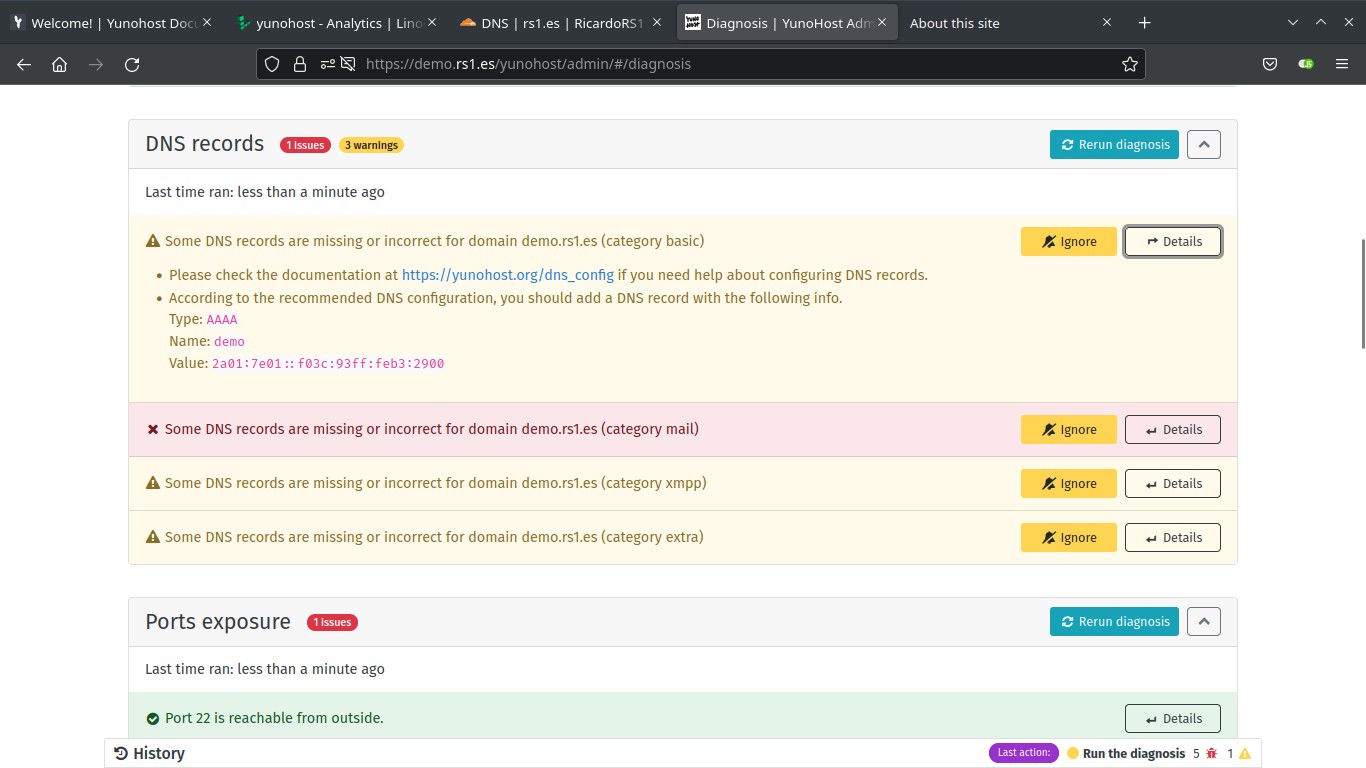1366x768 pixels.
Task: Collapse the DNS records section
Action: pyautogui.click(x=1204, y=144)
